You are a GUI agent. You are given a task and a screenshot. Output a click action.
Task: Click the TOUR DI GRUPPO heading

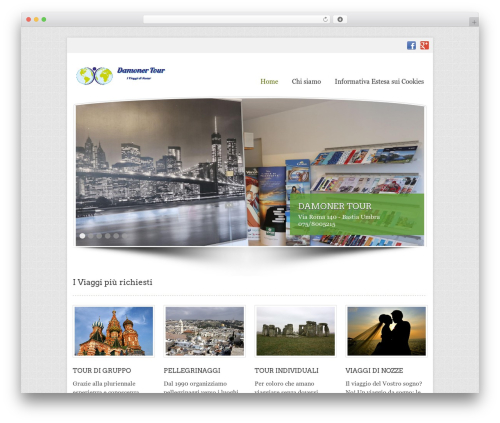click(102, 370)
